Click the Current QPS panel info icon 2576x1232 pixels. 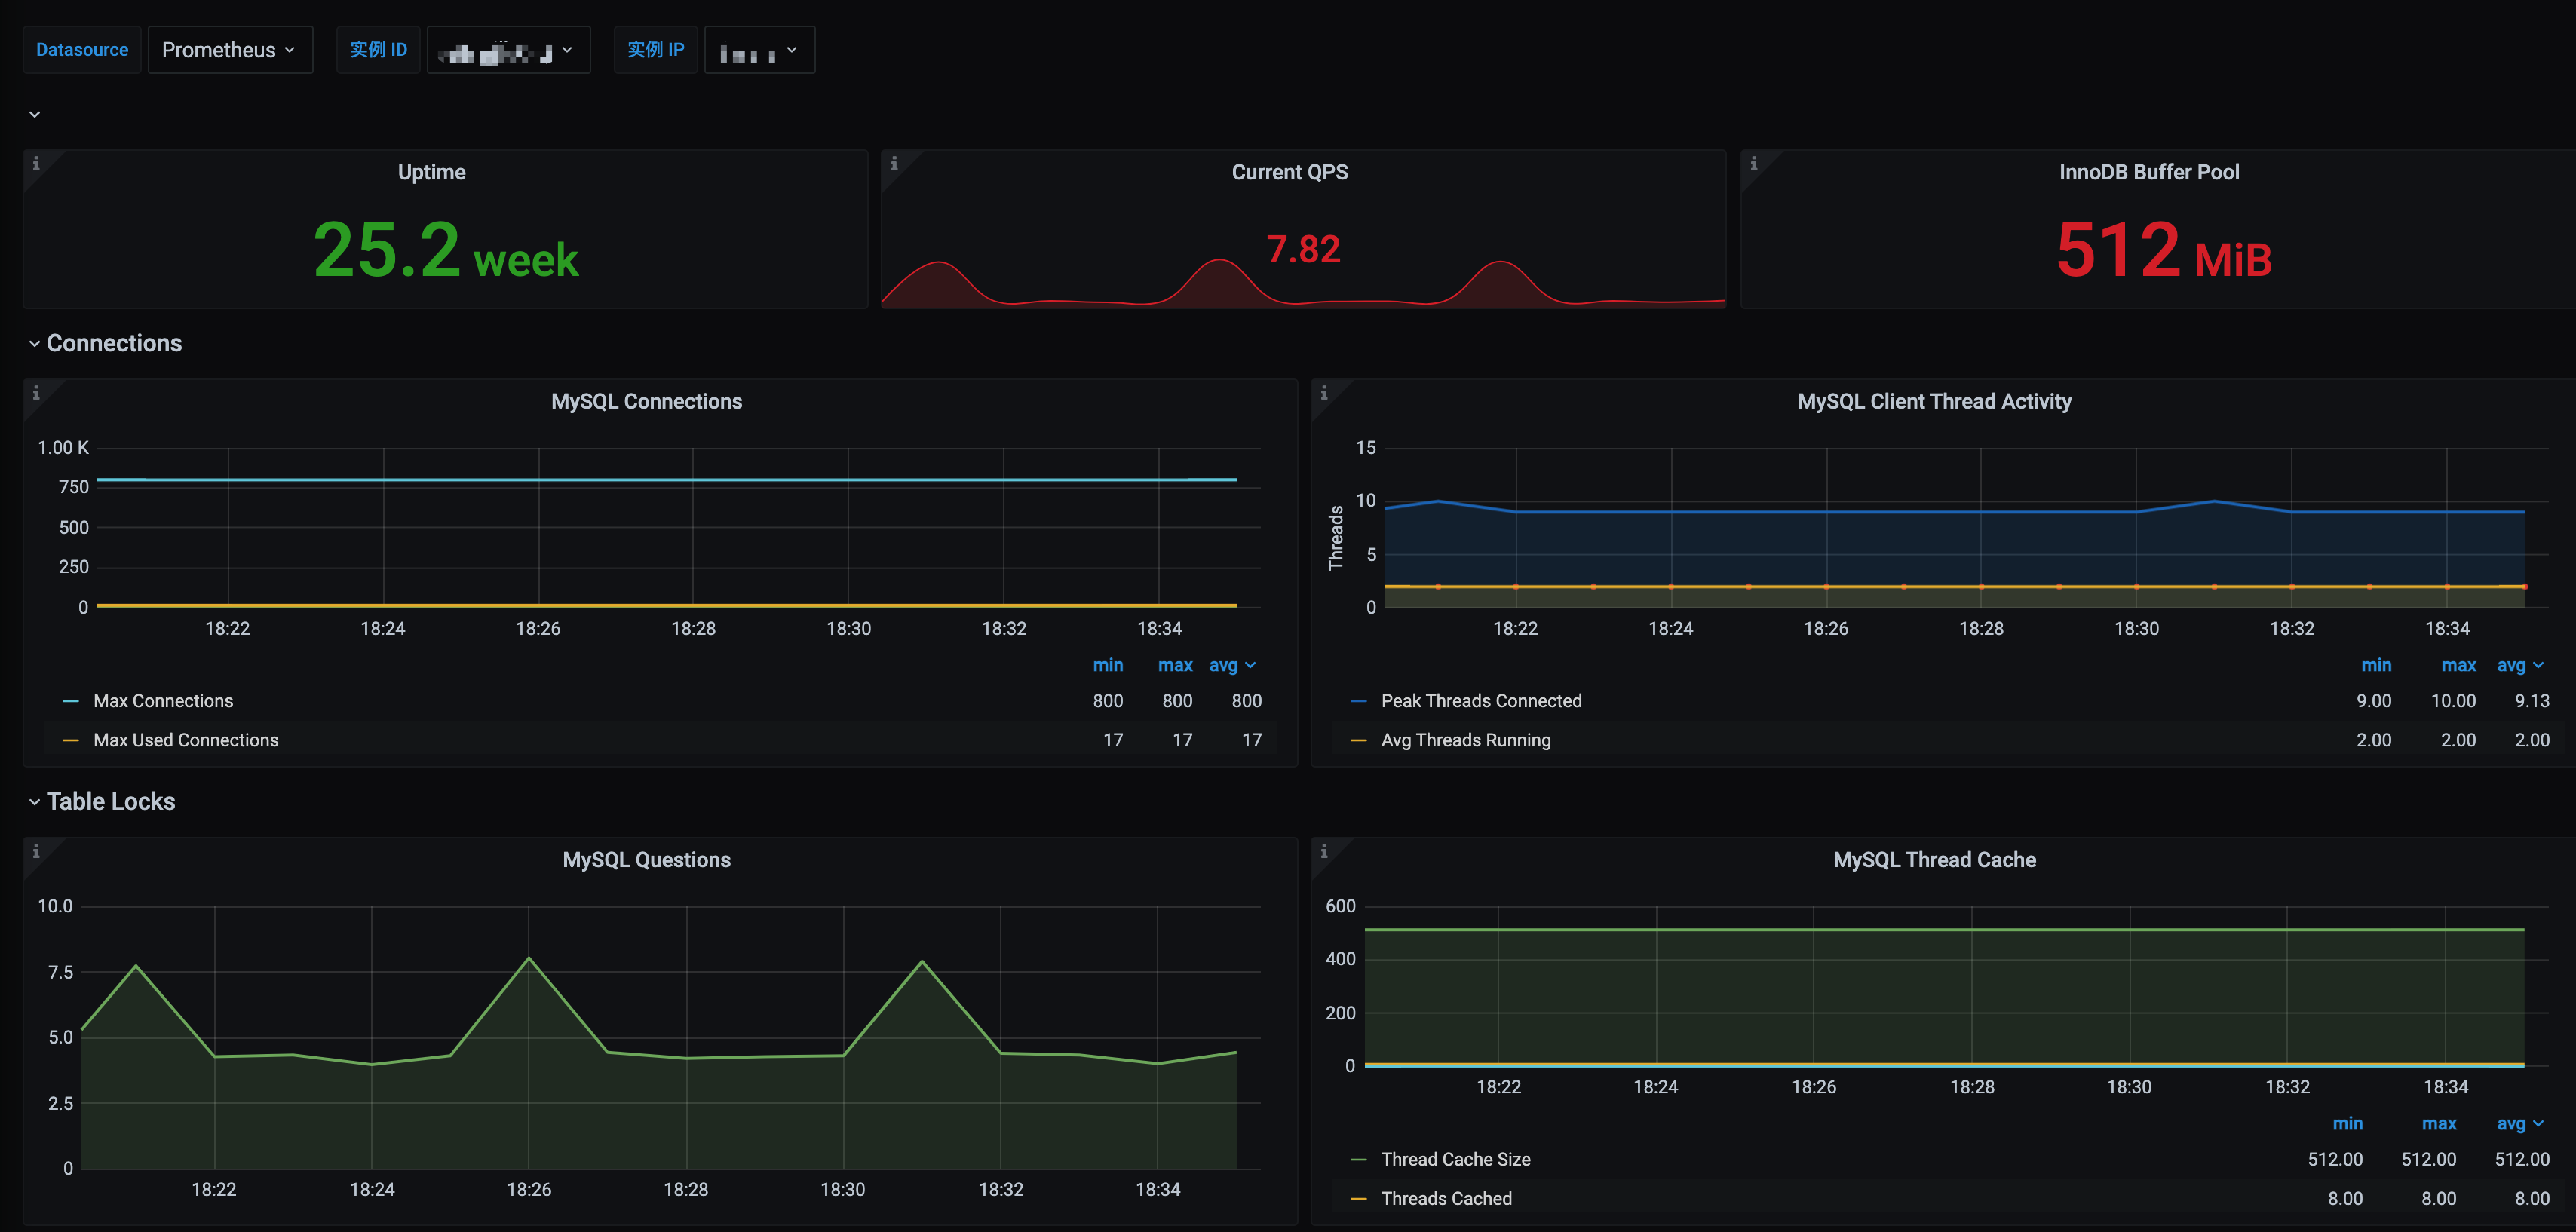(894, 164)
